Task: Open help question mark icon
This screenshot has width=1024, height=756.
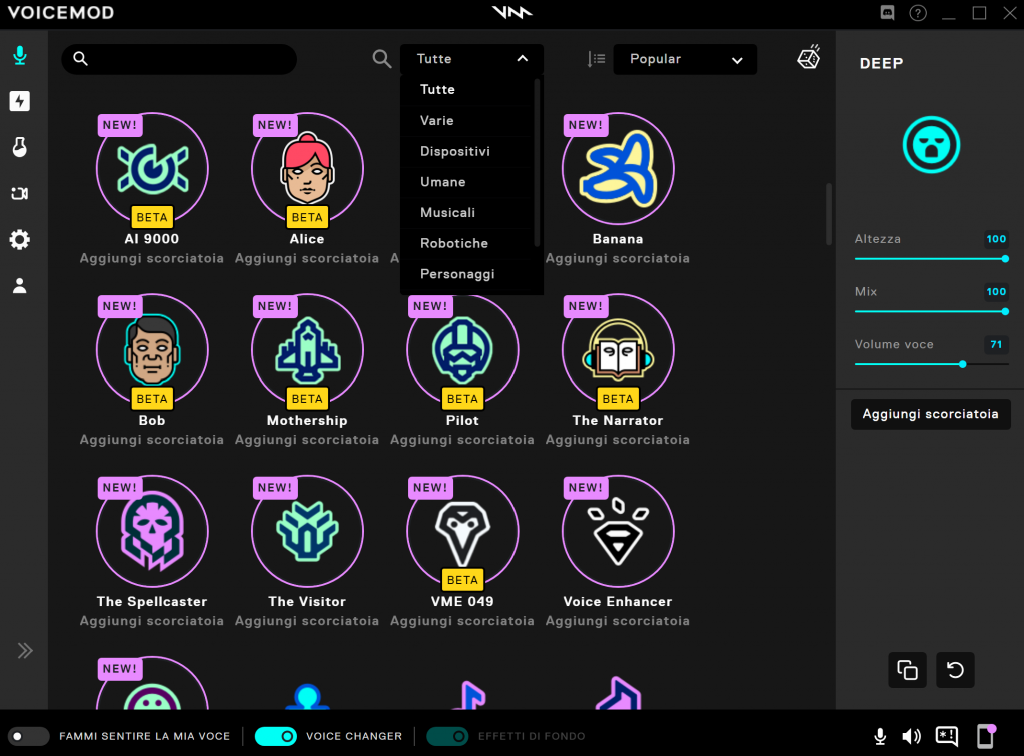Action: (x=918, y=13)
